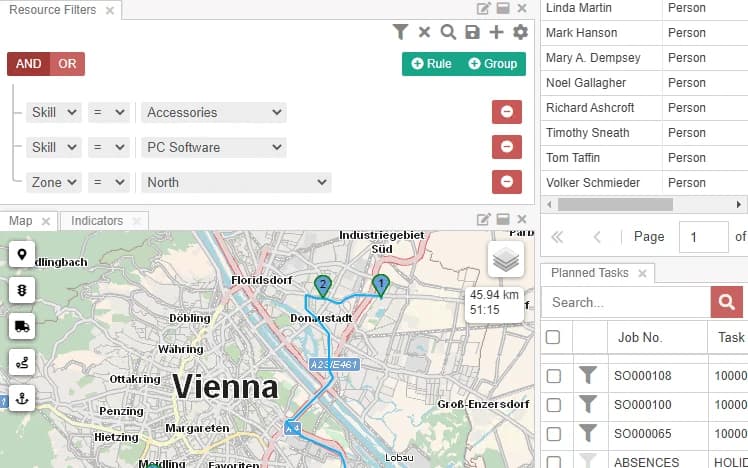Toggle traffic light map tool
748x468 pixels.
[22, 290]
